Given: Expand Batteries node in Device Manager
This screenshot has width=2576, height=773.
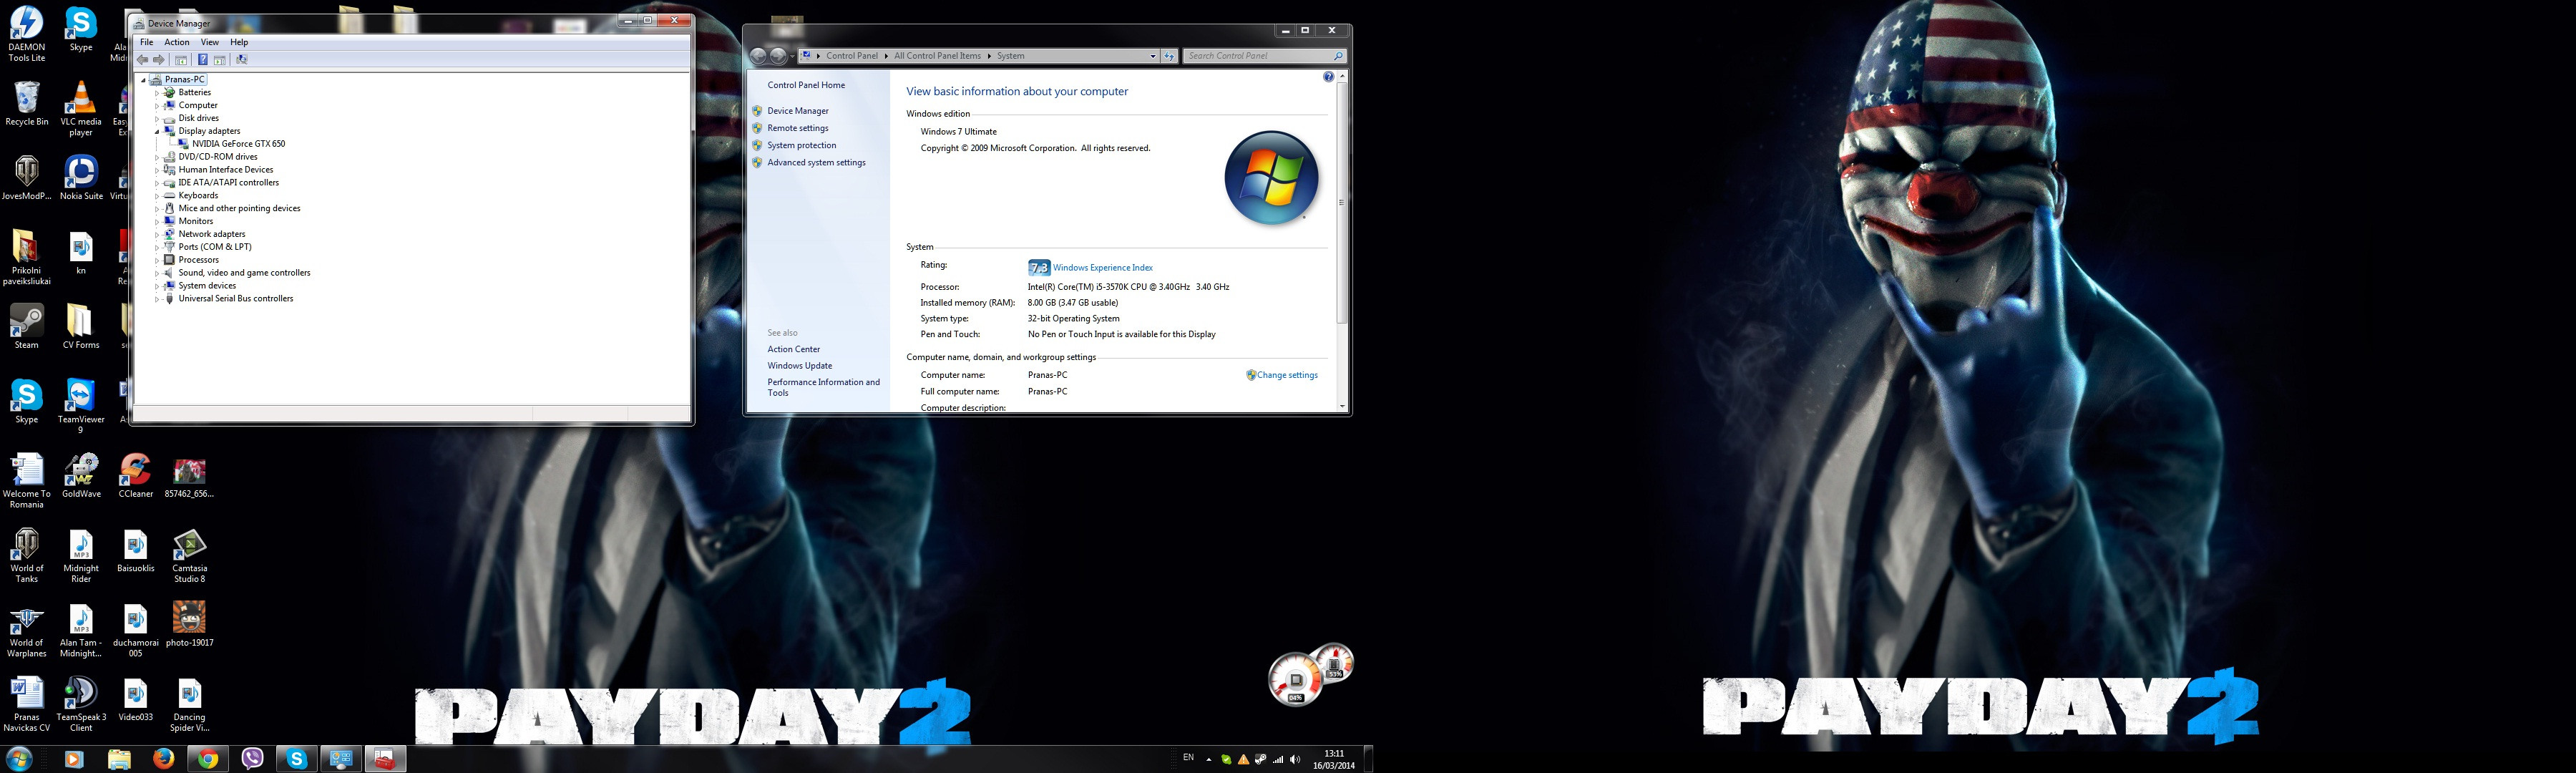Looking at the screenshot, I should pyautogui.click(x=157, y=93).
